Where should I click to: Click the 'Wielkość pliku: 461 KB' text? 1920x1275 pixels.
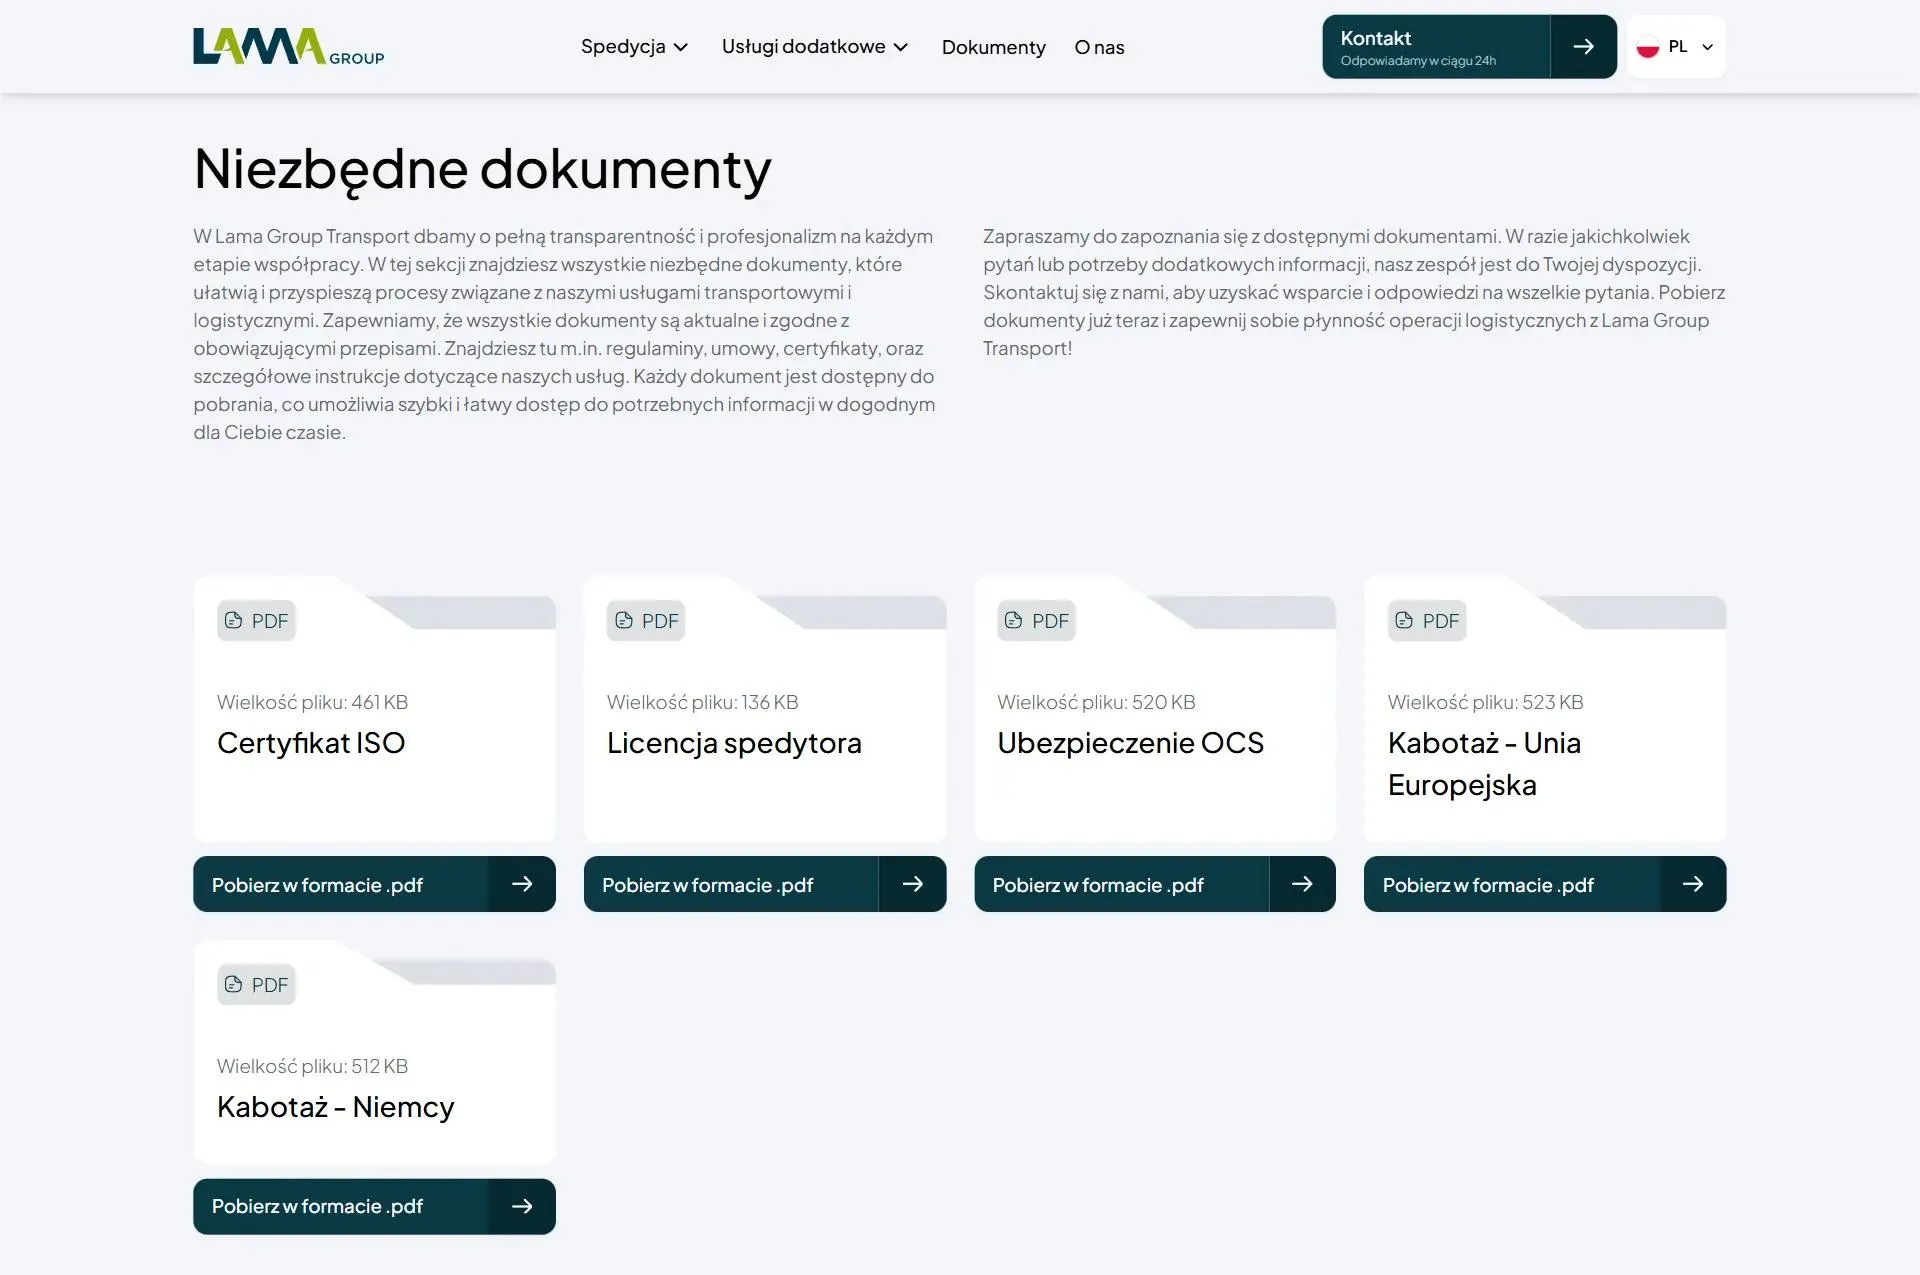tap(312, 702)
